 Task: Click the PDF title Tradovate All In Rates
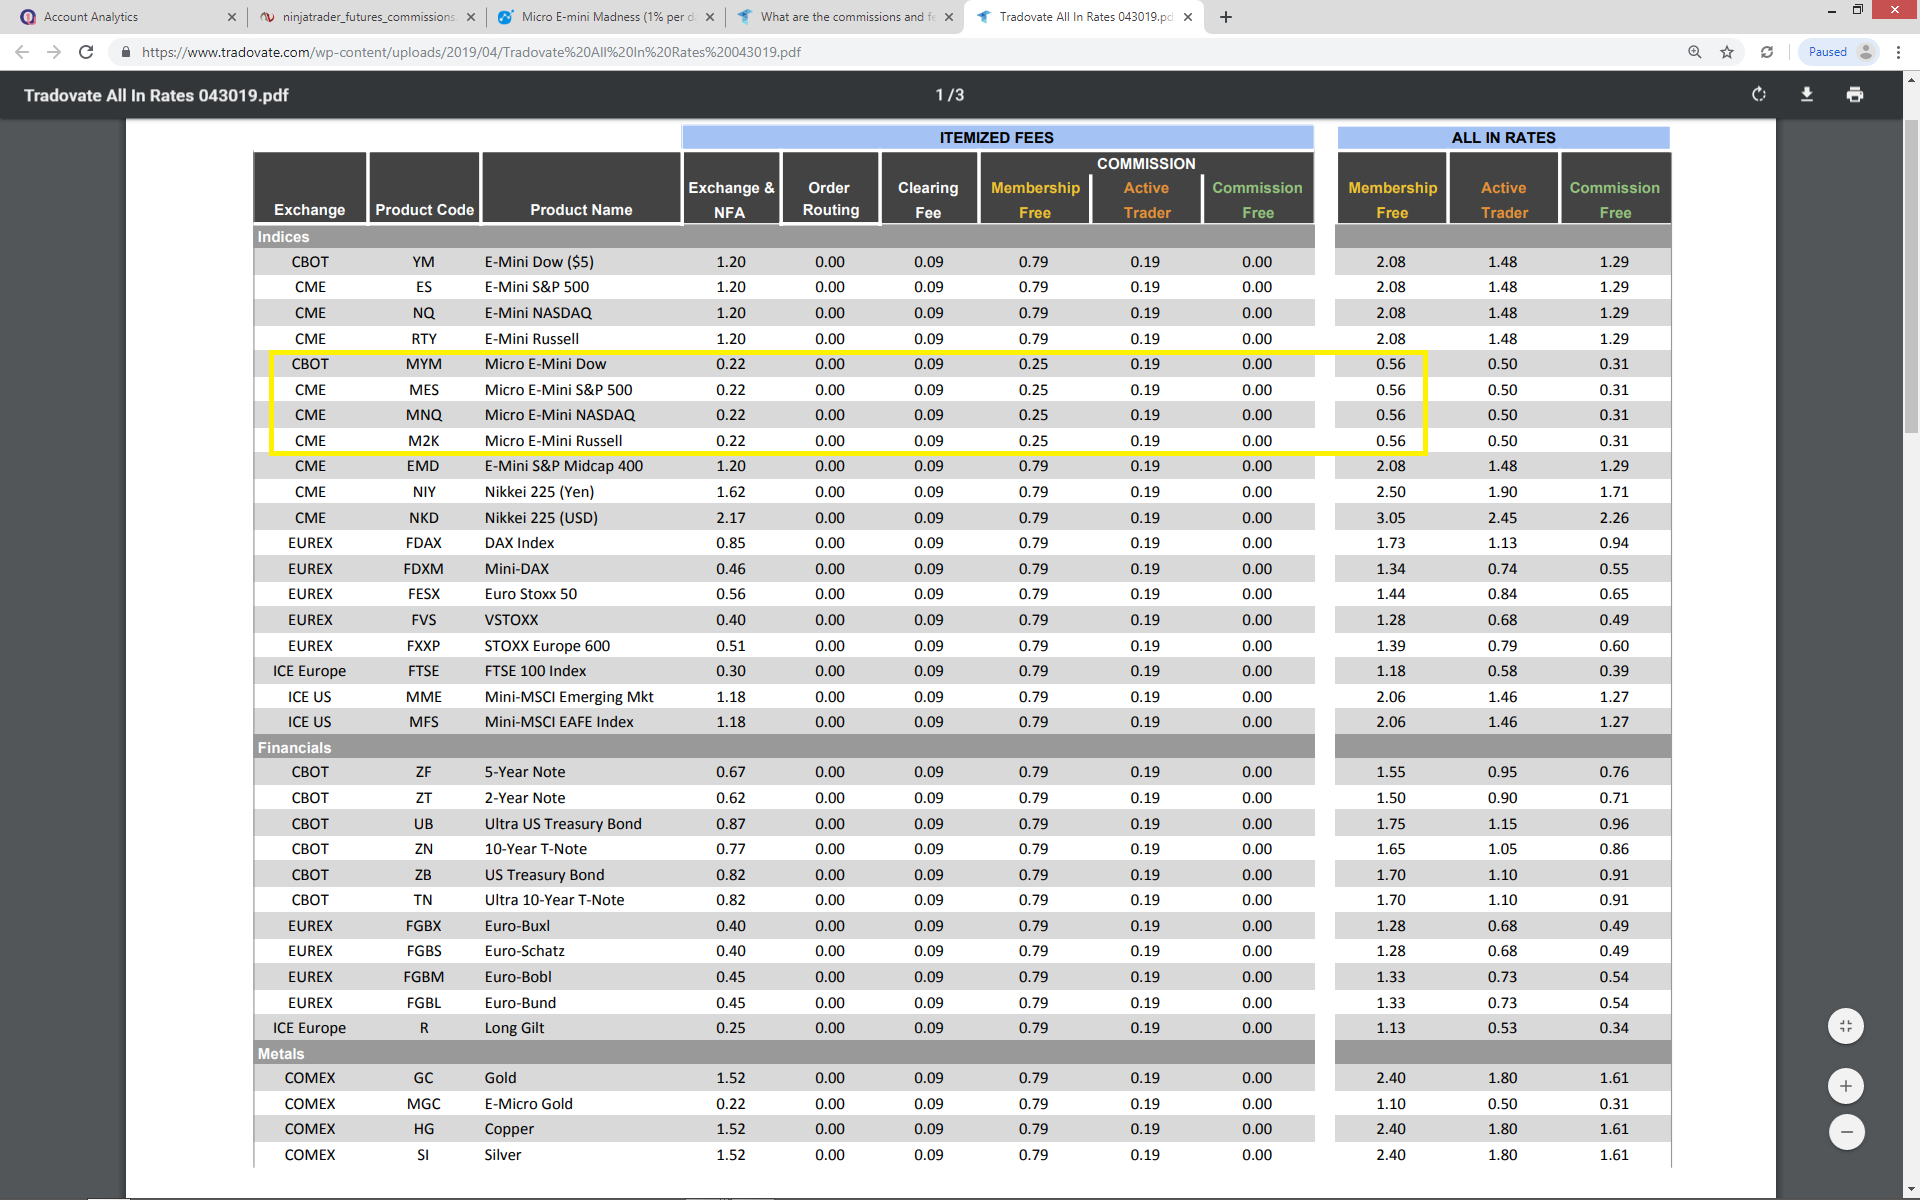pyautogui.click(x=156, y=95)
